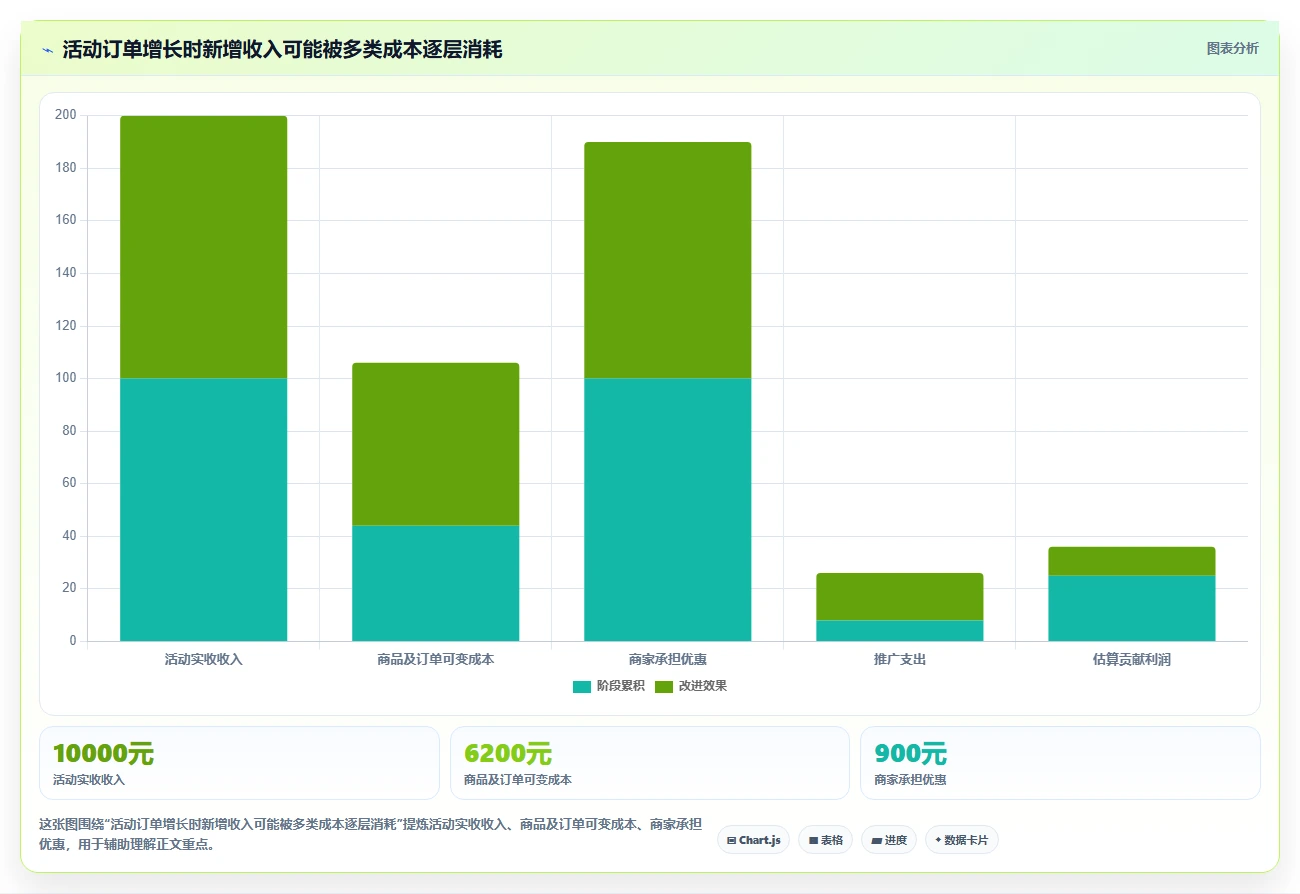The height and width of the screenshot is (894, 1300).
Task: Toggle the 改进效果 legend item
Action: 690,686
